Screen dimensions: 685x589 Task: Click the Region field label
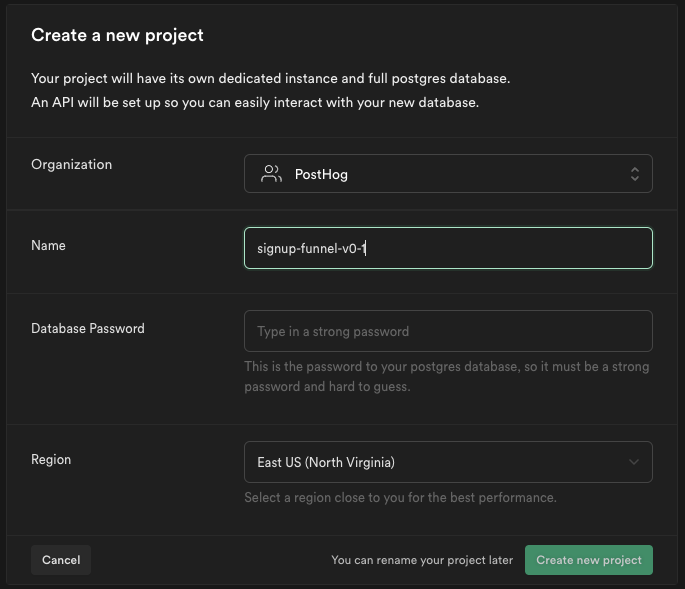point(51,459)
